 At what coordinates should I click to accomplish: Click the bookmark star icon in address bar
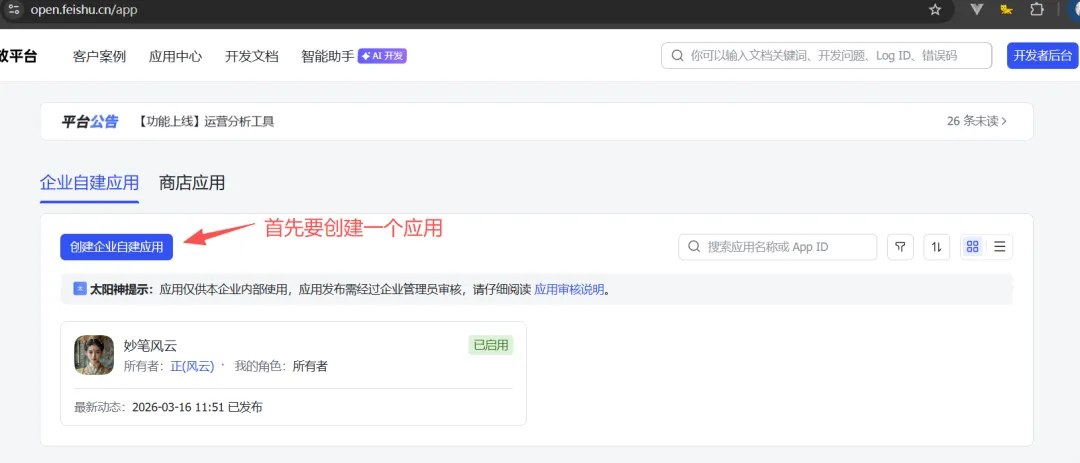pos(935,10)
